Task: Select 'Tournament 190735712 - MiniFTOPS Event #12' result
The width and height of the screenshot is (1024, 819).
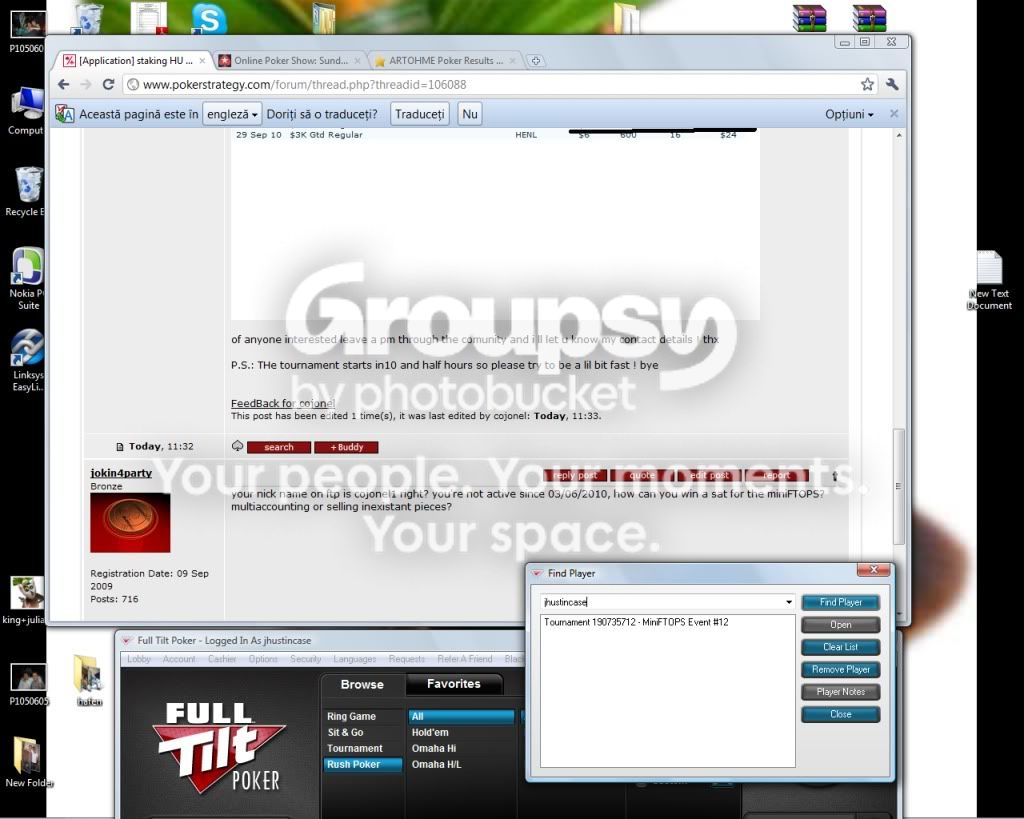Action: pyautogui.click(x=636, y=622)
